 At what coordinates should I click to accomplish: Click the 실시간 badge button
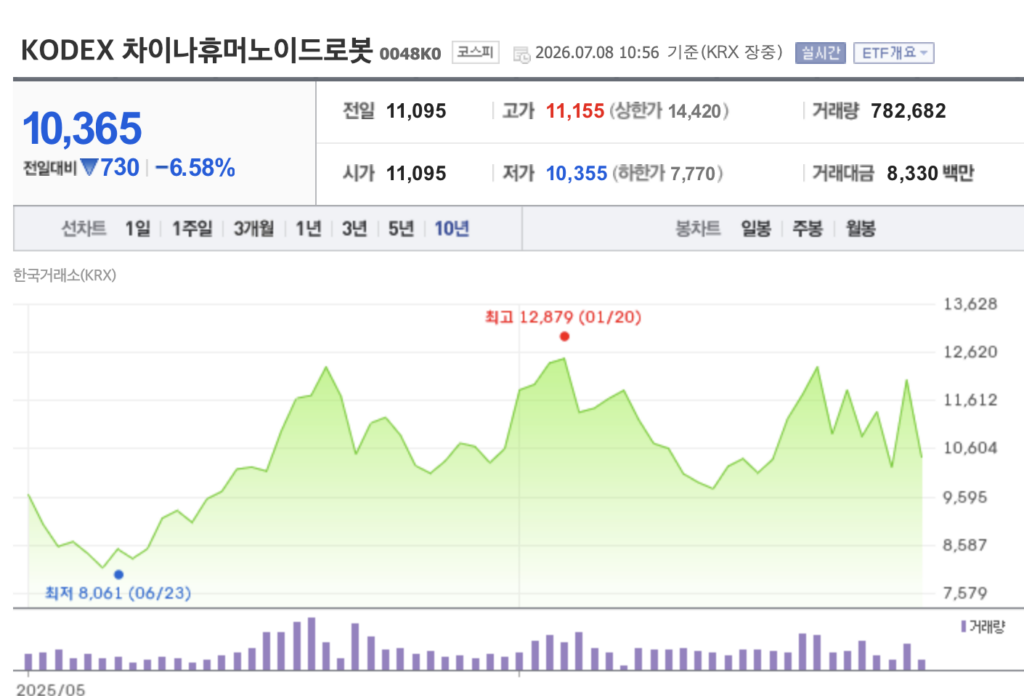point(820,53)
